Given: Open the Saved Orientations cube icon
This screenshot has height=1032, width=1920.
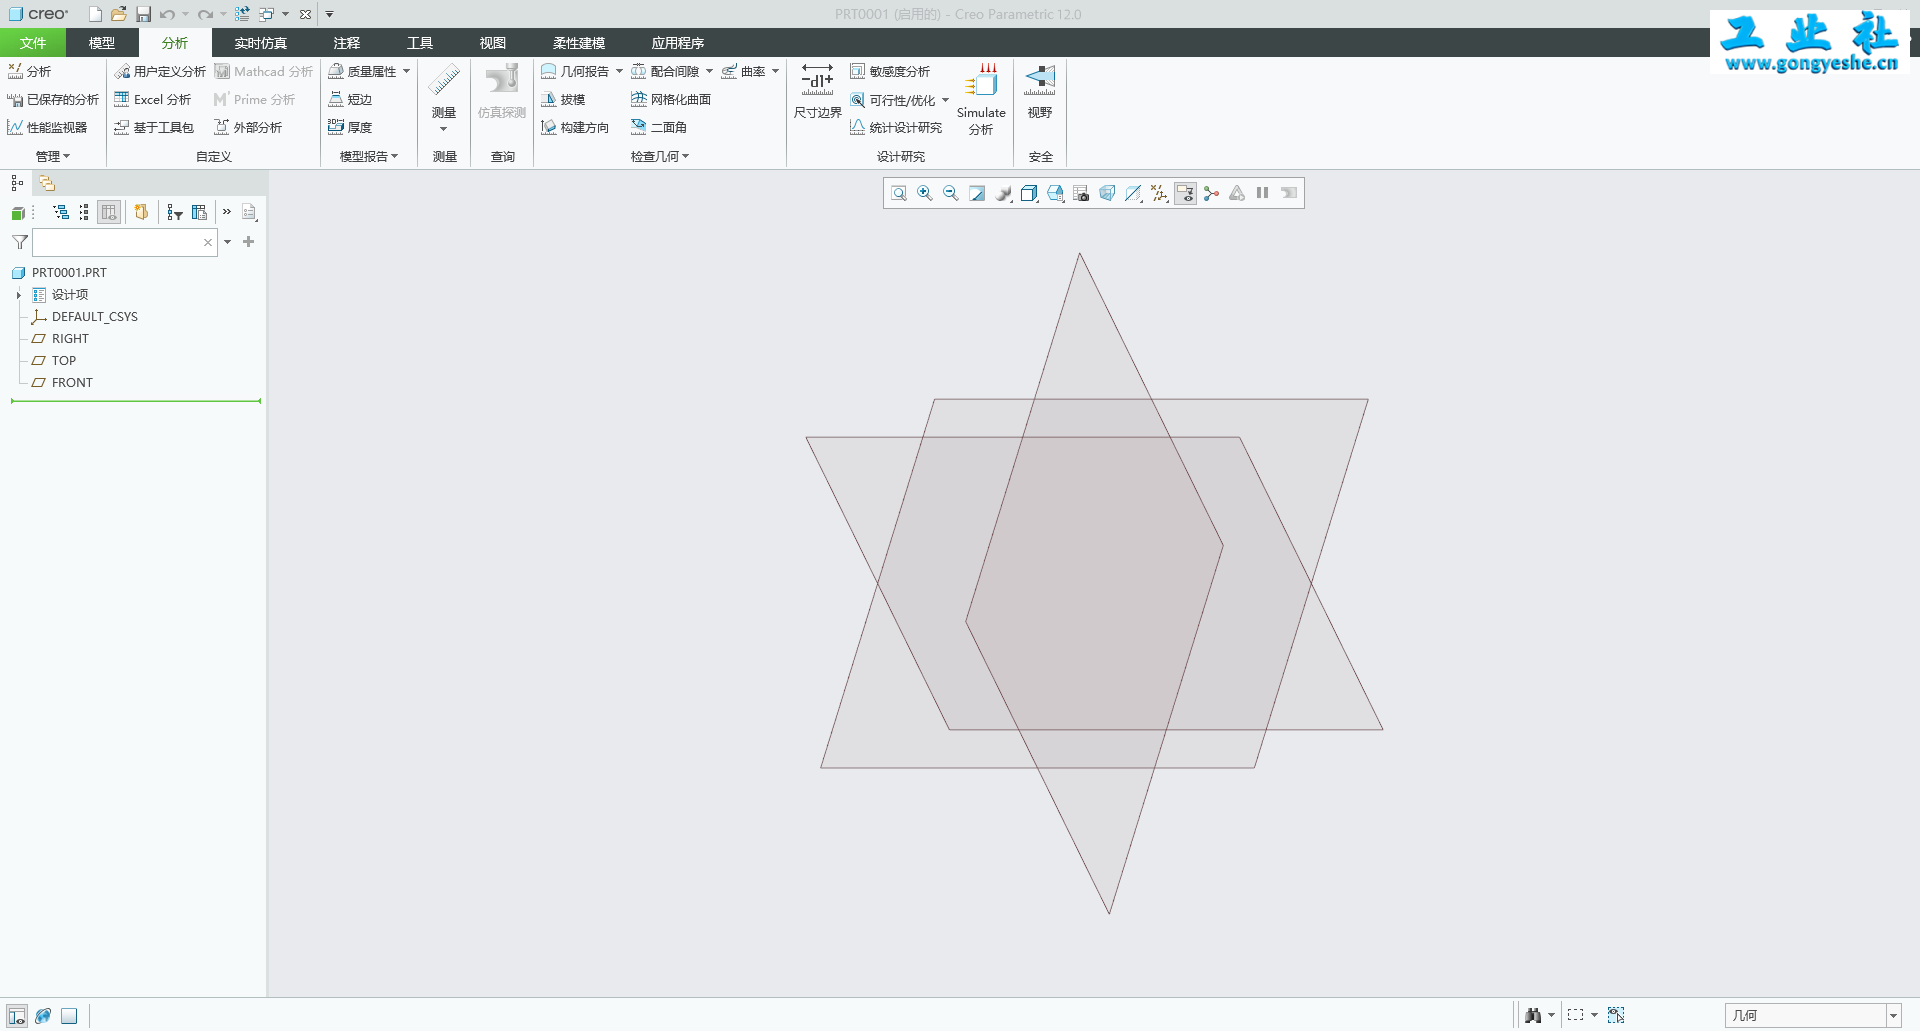Looking at the screenshot, I should (1029, 193).
